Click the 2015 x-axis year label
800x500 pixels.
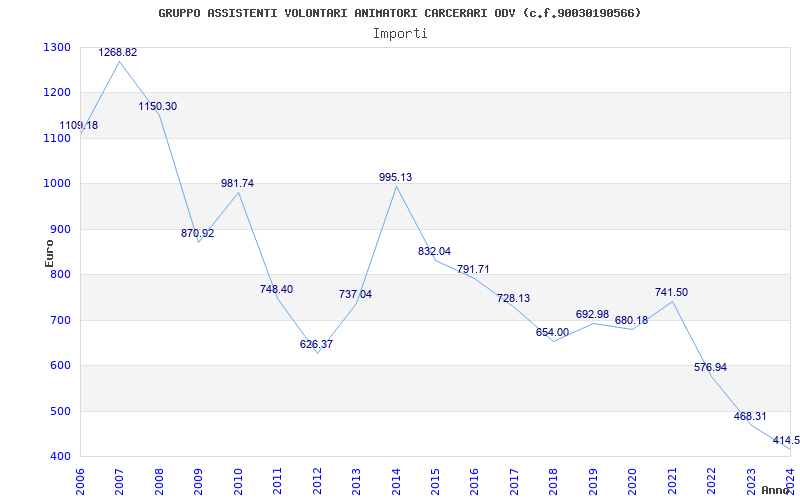(x=435, y=480)
